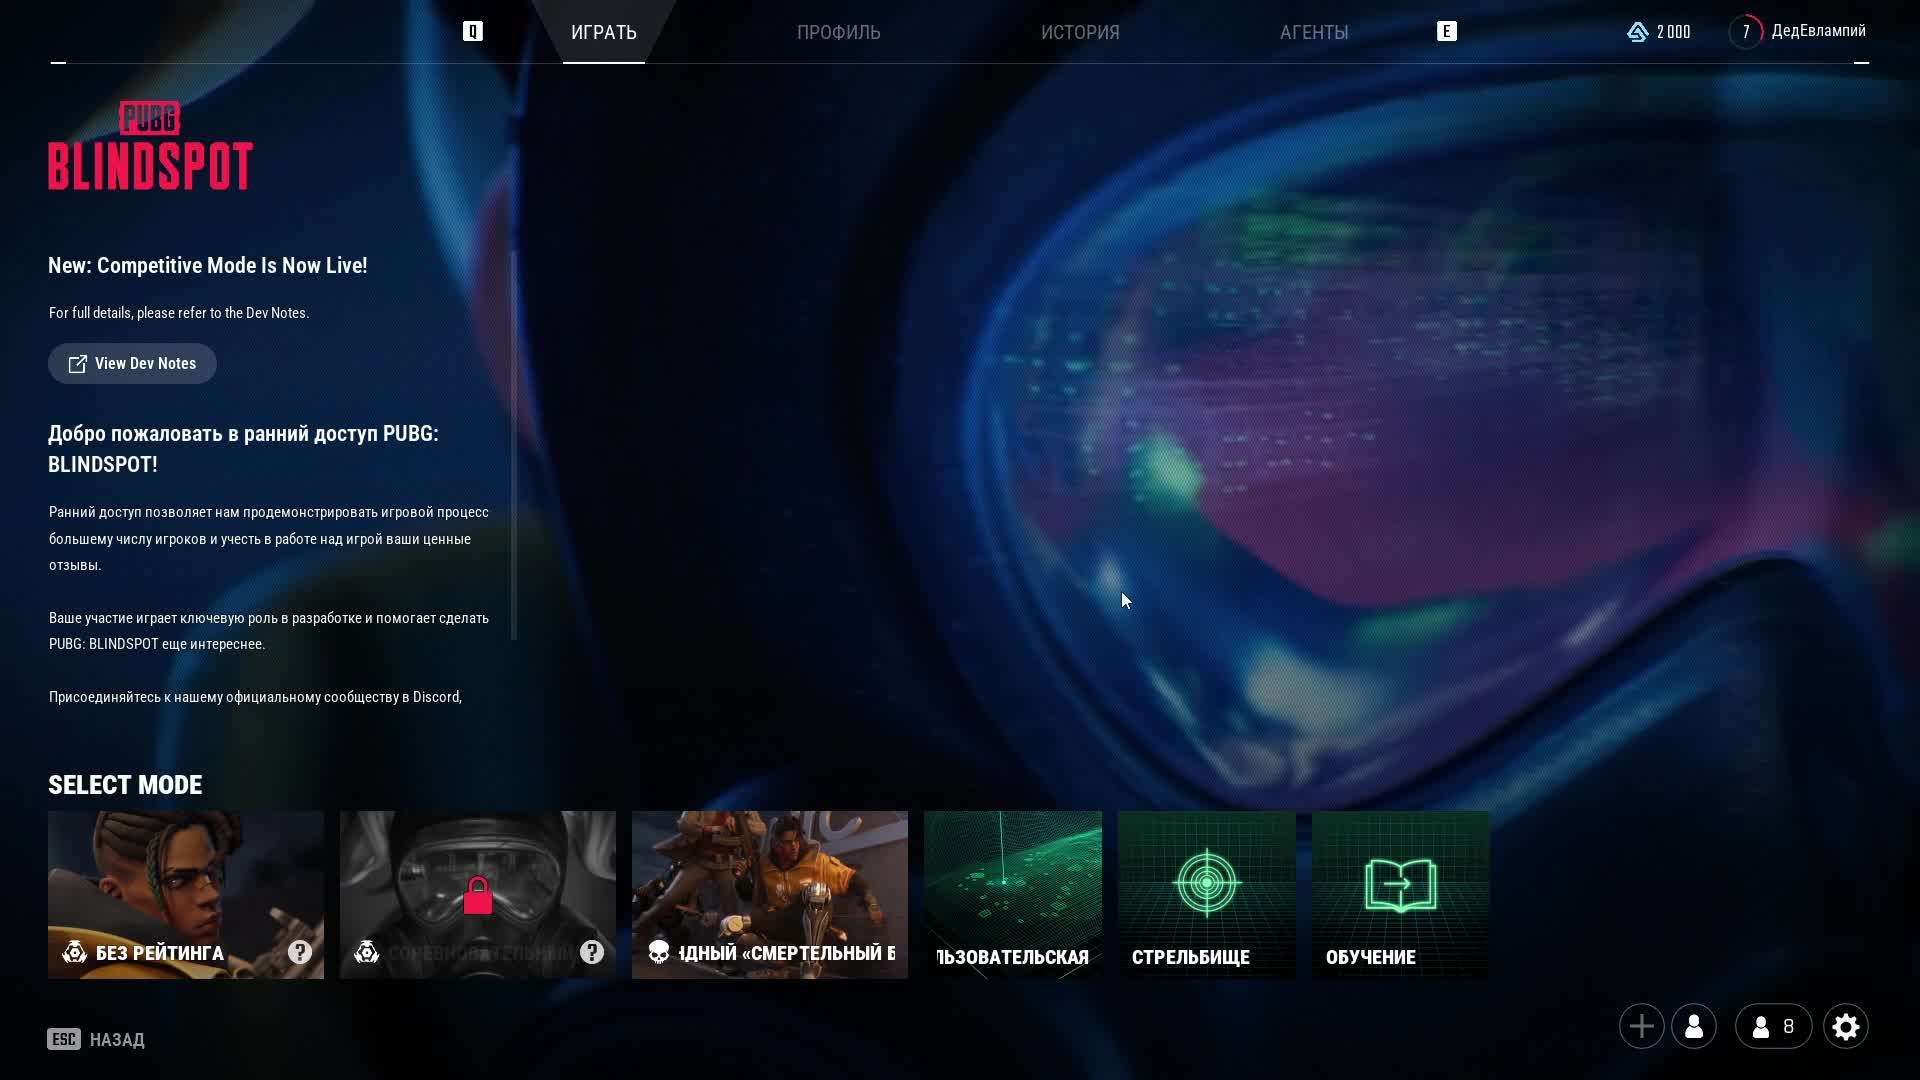Viewport: 1920px width, 1080px height.
Task: Switch to the Профиль tab
Action: pyautogui.click(x=838, y=32)
